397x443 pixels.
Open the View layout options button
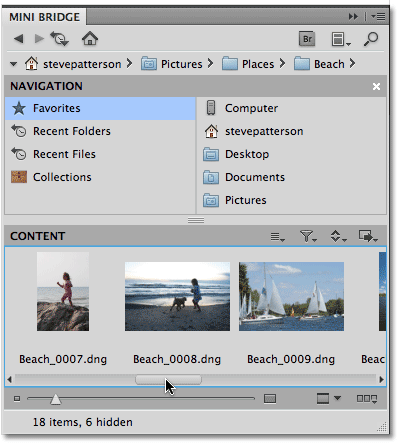pyautogui.click(x=367, y=399)
